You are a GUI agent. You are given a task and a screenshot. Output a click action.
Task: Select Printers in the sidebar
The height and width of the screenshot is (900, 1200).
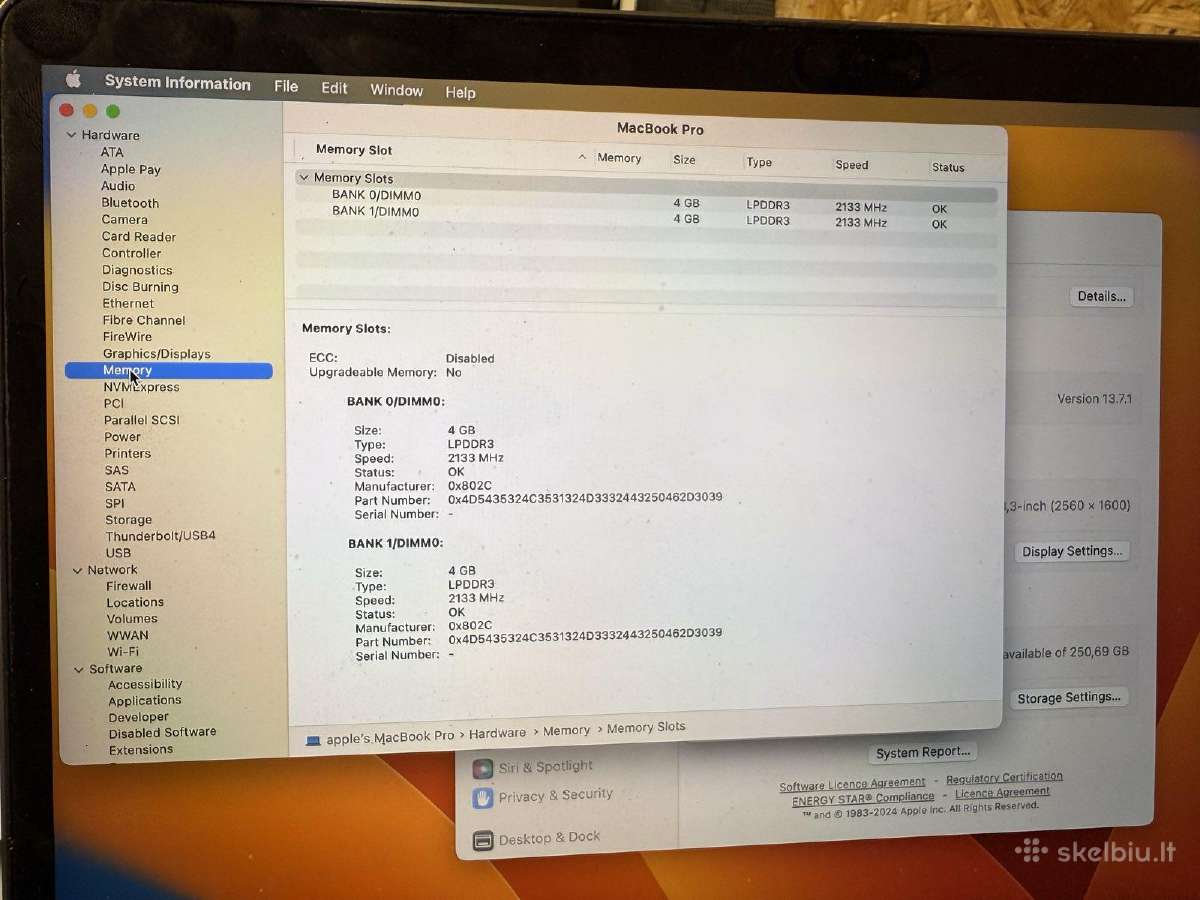click(x=127, y=453)
